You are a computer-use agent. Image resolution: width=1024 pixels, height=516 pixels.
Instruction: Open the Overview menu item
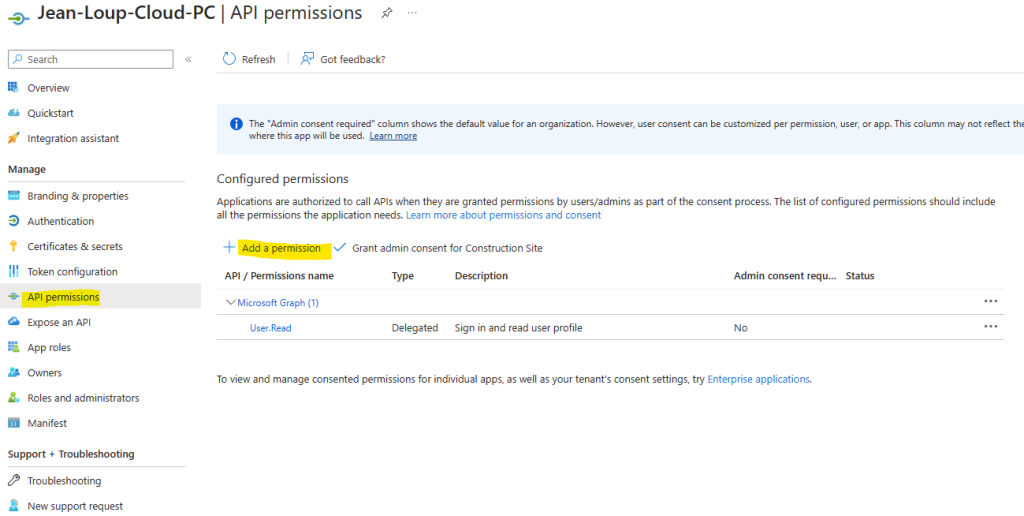coord(48,88)
